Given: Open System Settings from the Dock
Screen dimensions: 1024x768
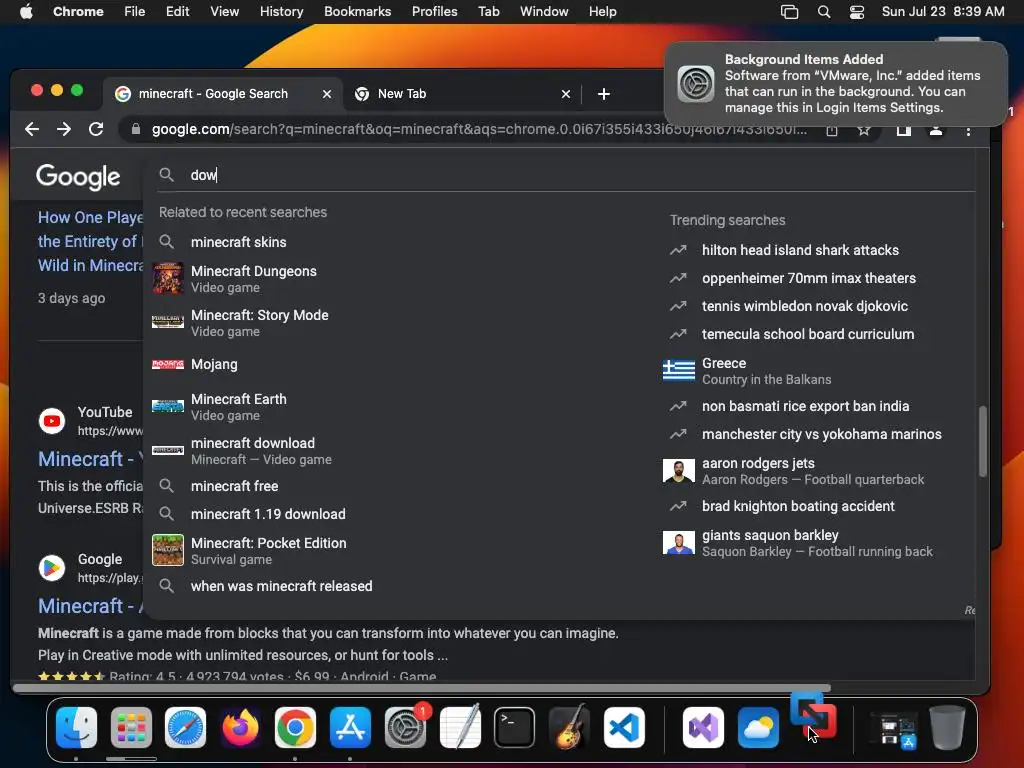Looking at the screenshot, I should coord(405,727).
